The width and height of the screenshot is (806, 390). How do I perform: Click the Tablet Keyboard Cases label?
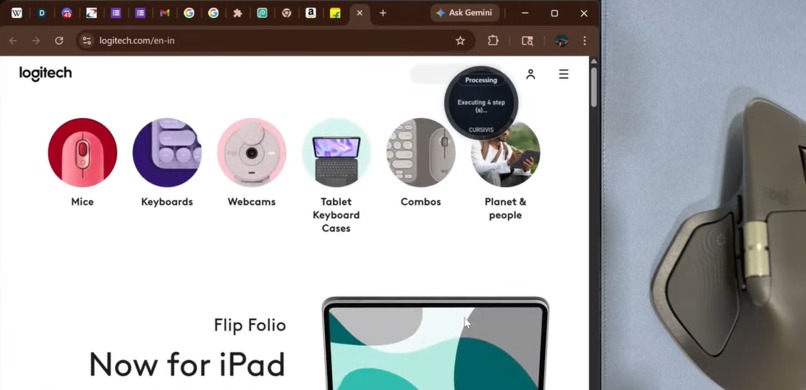coord(336,215)
